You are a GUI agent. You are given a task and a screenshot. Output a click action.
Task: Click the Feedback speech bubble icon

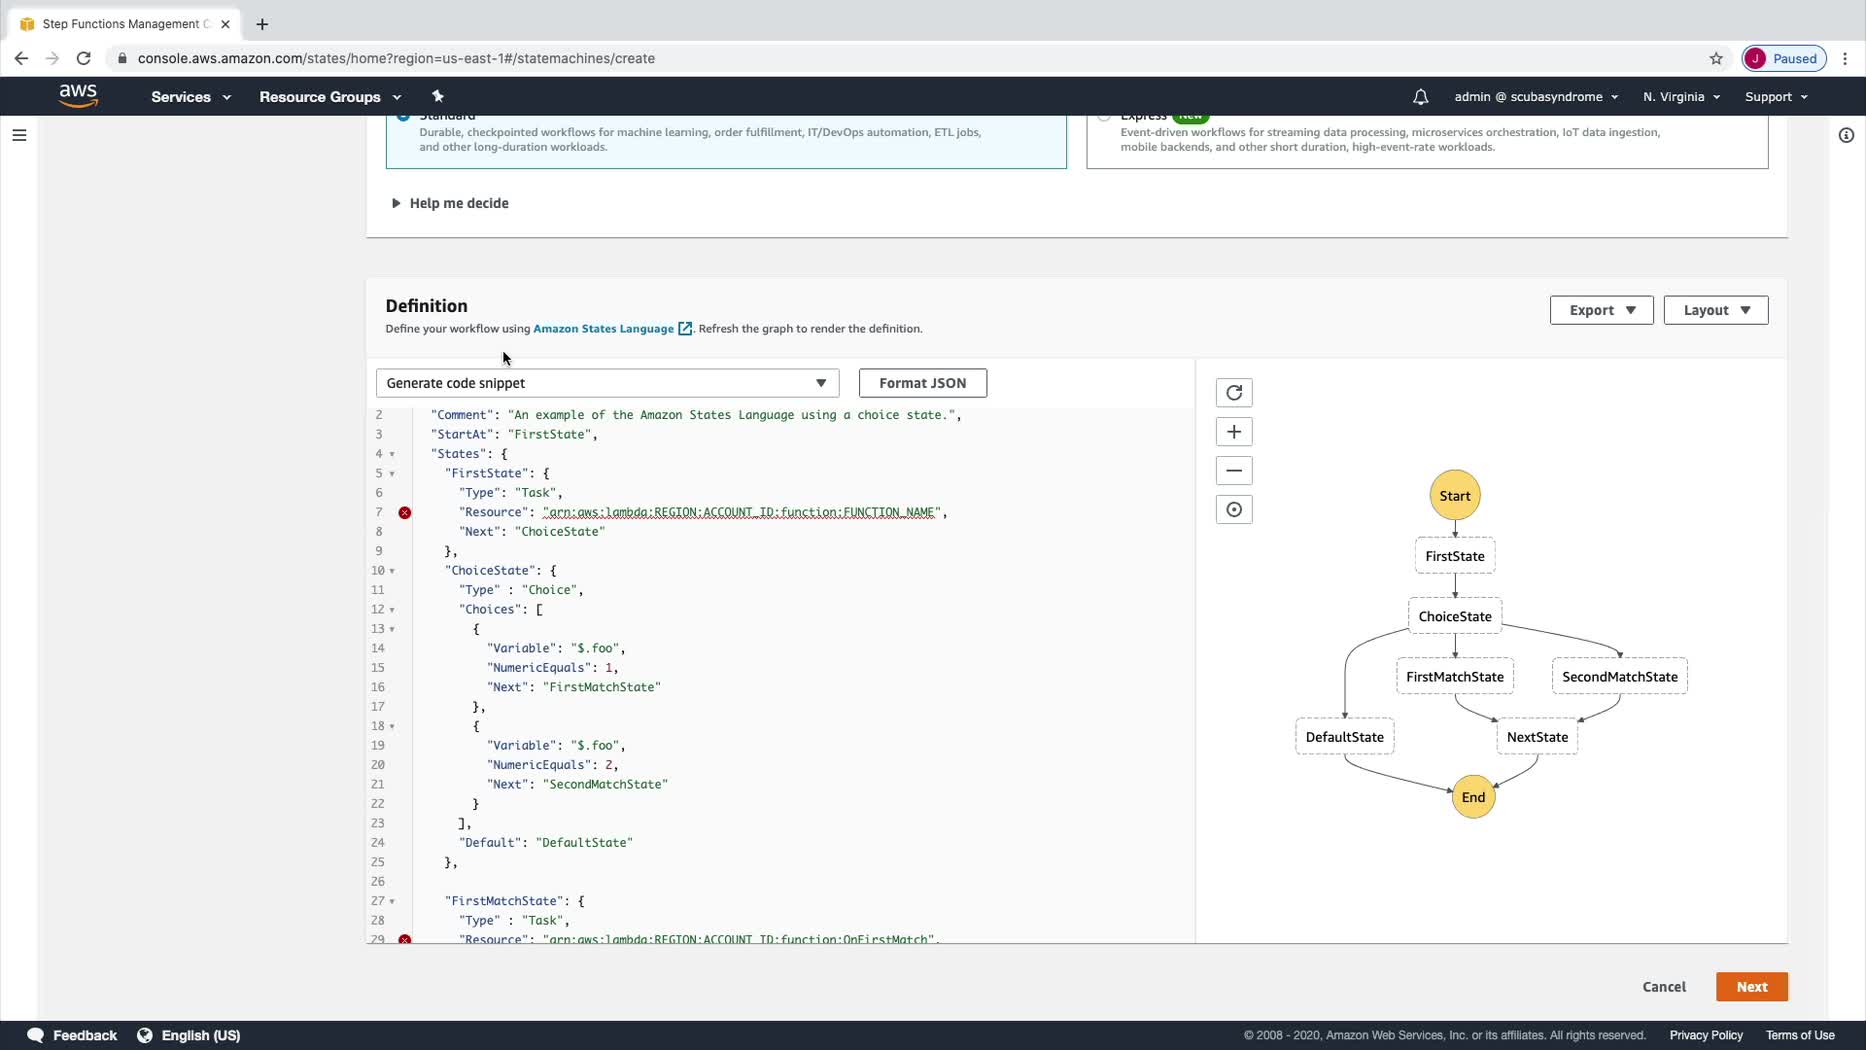point(35,1035)
